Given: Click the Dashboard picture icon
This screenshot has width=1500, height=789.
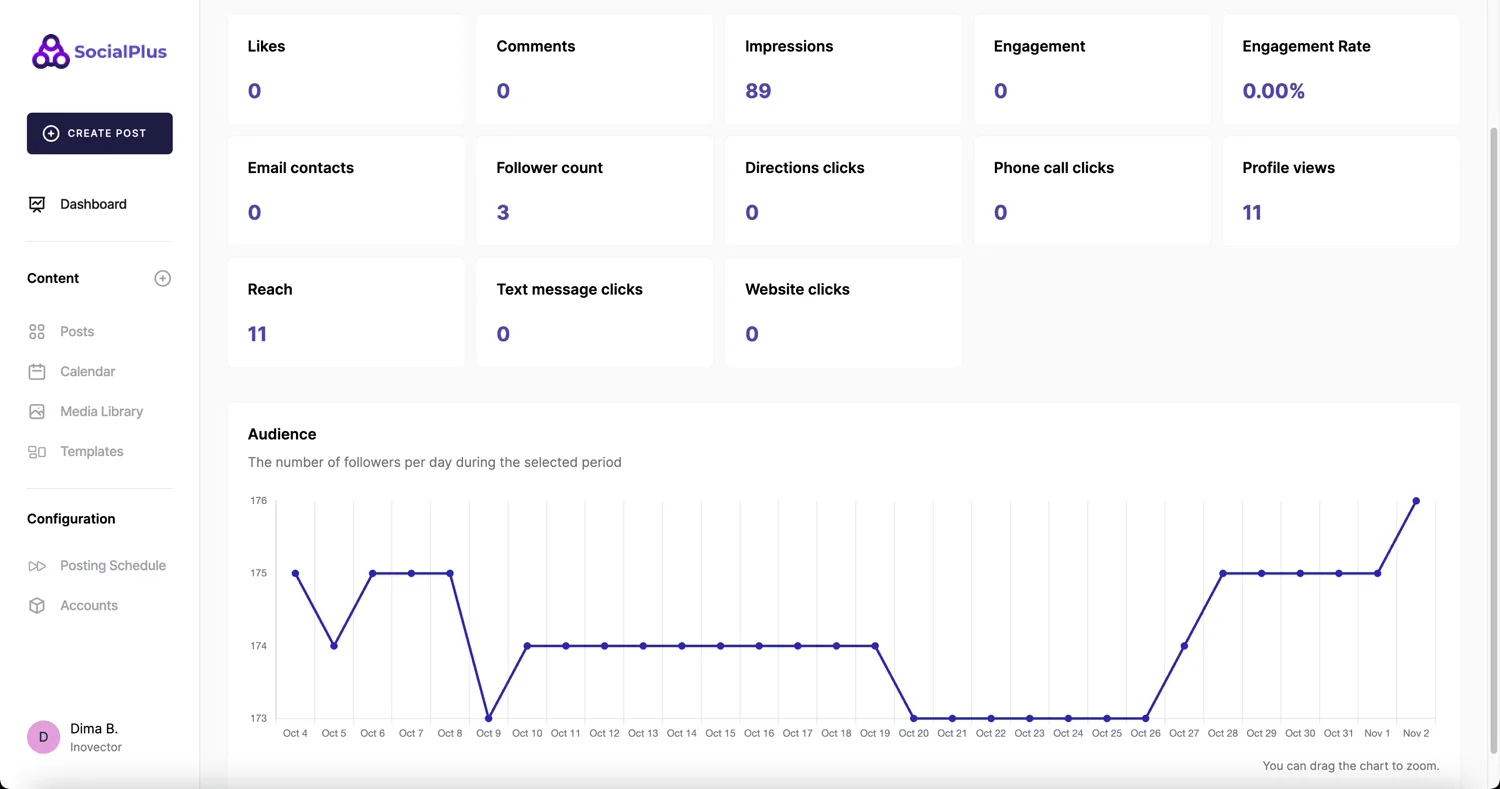Looking at the screenshot, I should click(36, 204).
